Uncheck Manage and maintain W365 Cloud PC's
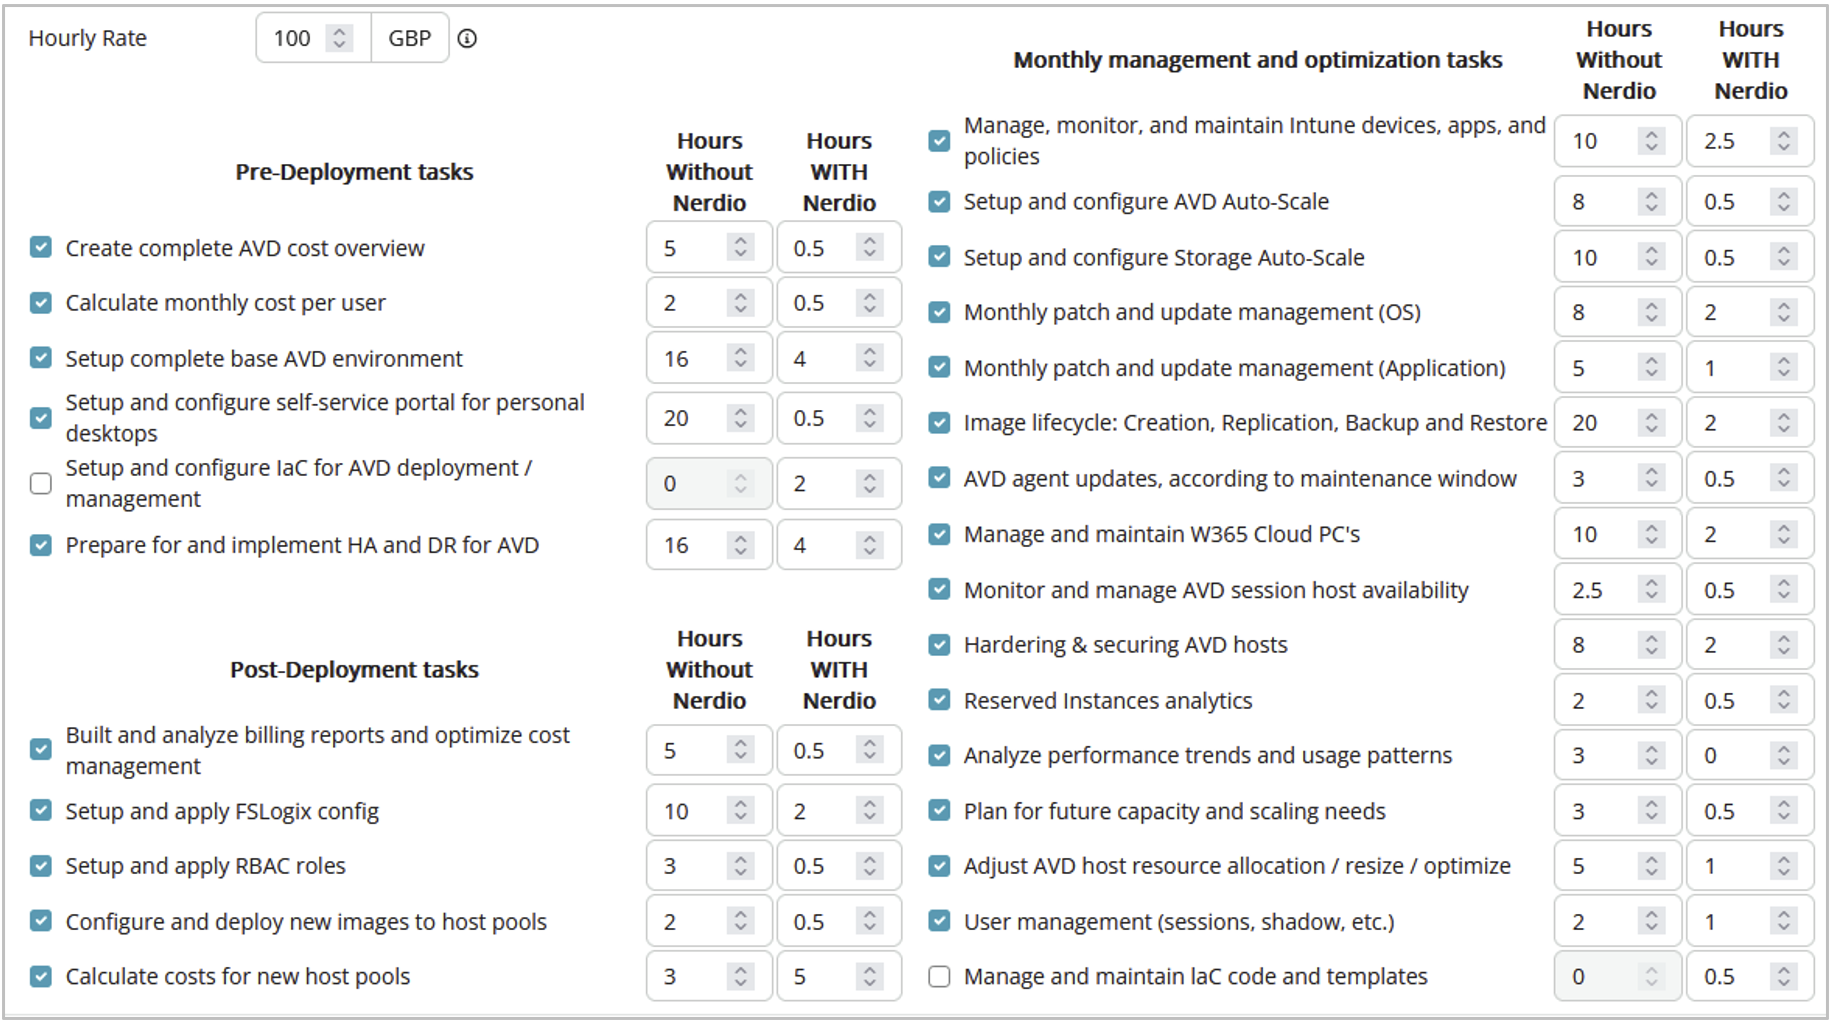 pyautogui.click(x=939, y=534)
